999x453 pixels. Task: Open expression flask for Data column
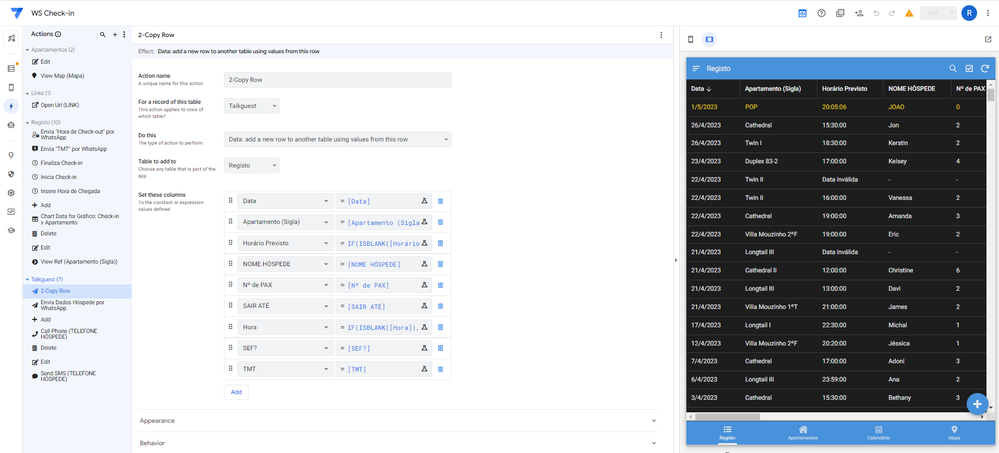pyautogui.click(x=424, y=201)
